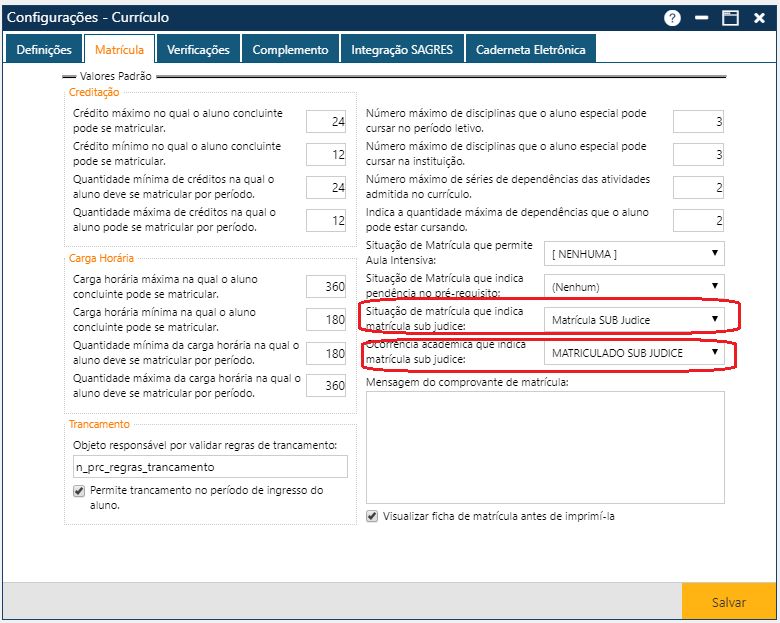The height and width of the screenshot is (623, 780).
Task: Open Aula Intensiva situação dropdown showing NENHUMA
Action: click(x=634, y=254)
